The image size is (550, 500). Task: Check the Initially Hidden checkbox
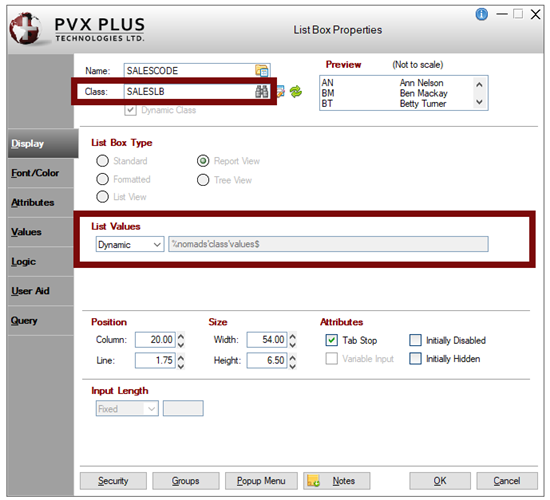(415, 359)
